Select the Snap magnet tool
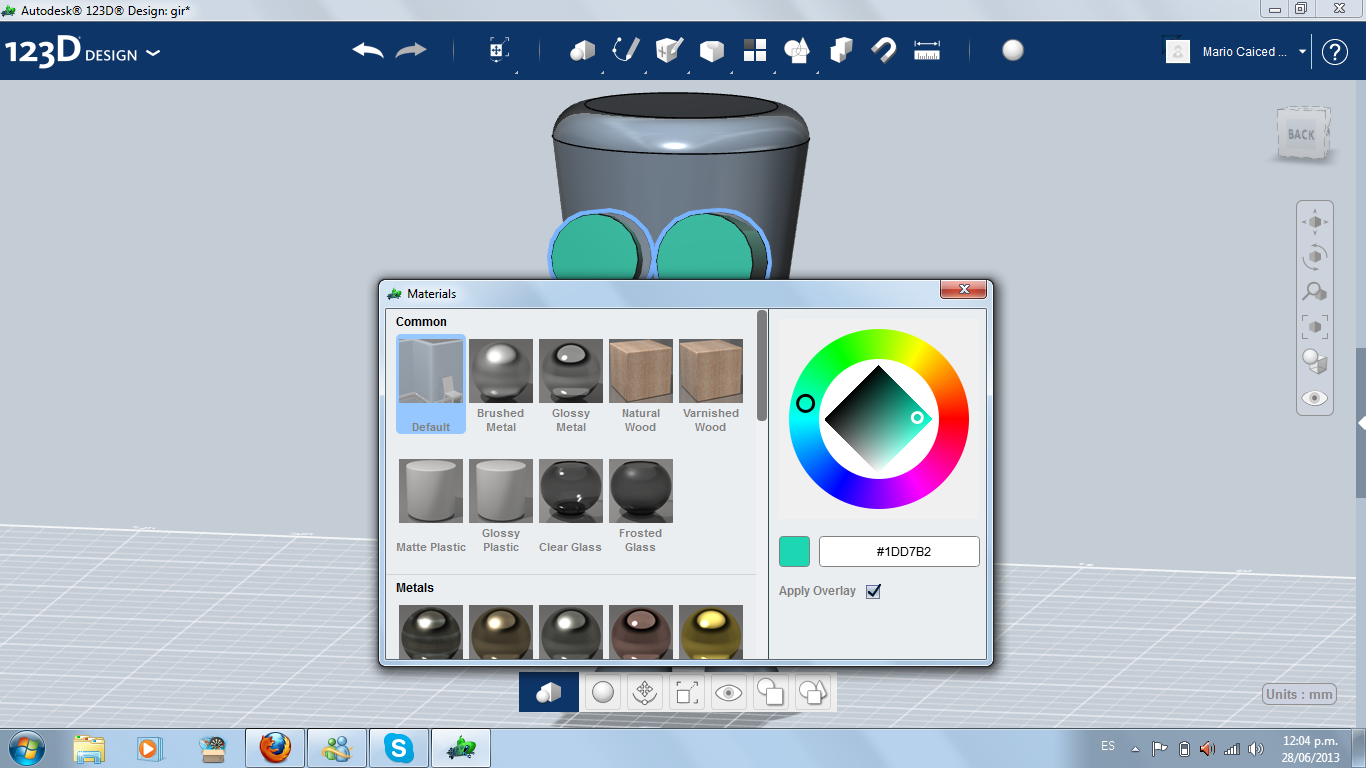This screenshot has height=768, width=1366. 884,50
